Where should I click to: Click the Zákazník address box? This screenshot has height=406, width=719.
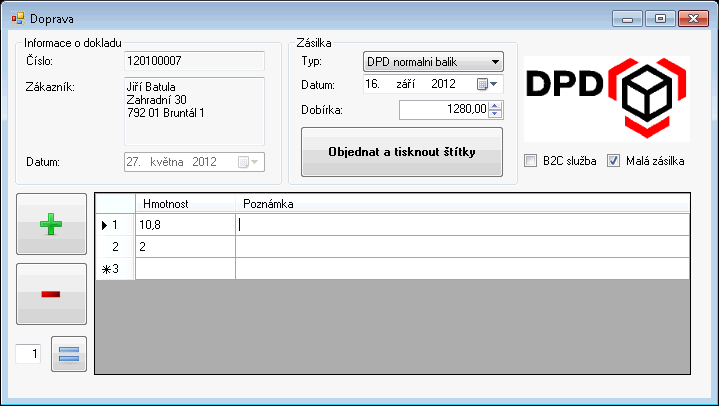[x=194, y=111]
